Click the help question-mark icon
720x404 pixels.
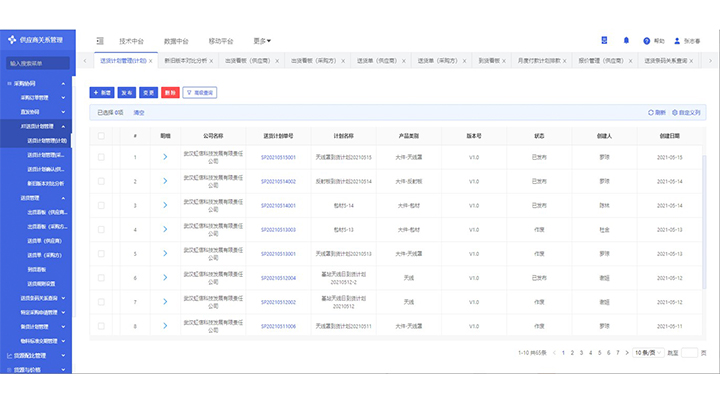tap(647, 41)
